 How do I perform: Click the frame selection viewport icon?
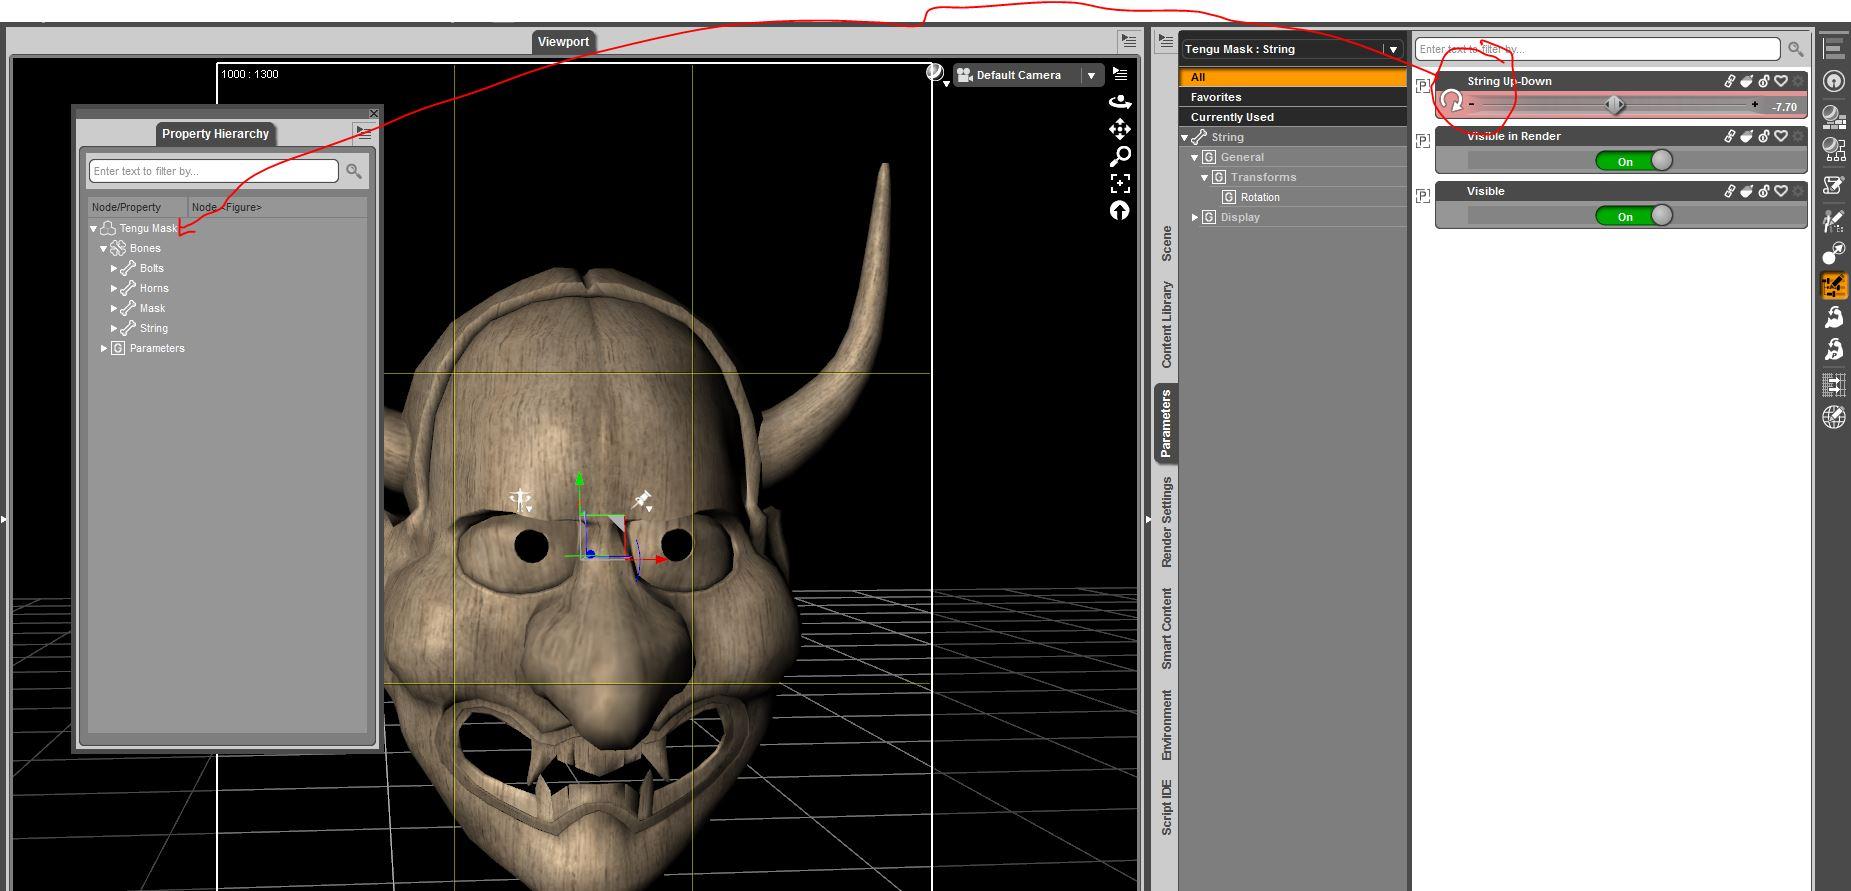point(1120,183)
